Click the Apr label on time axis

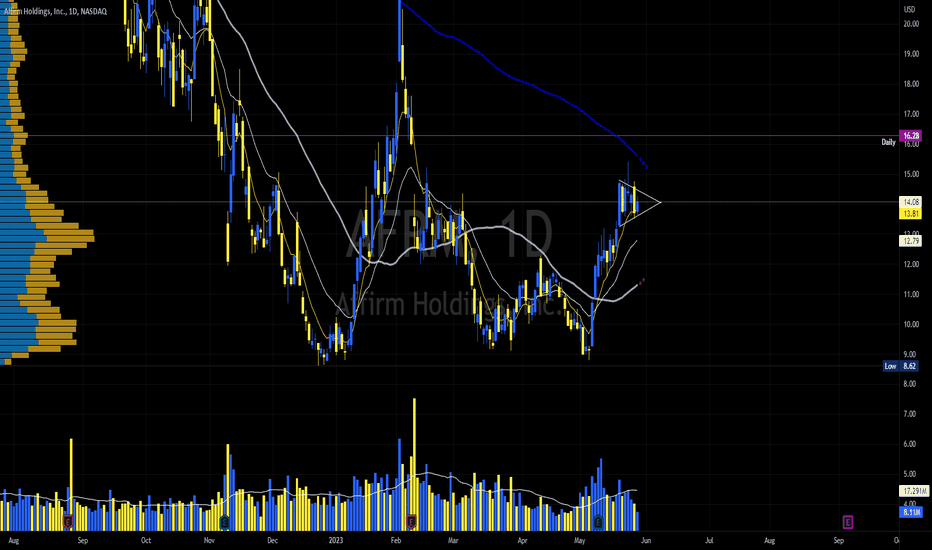(522, 540)
